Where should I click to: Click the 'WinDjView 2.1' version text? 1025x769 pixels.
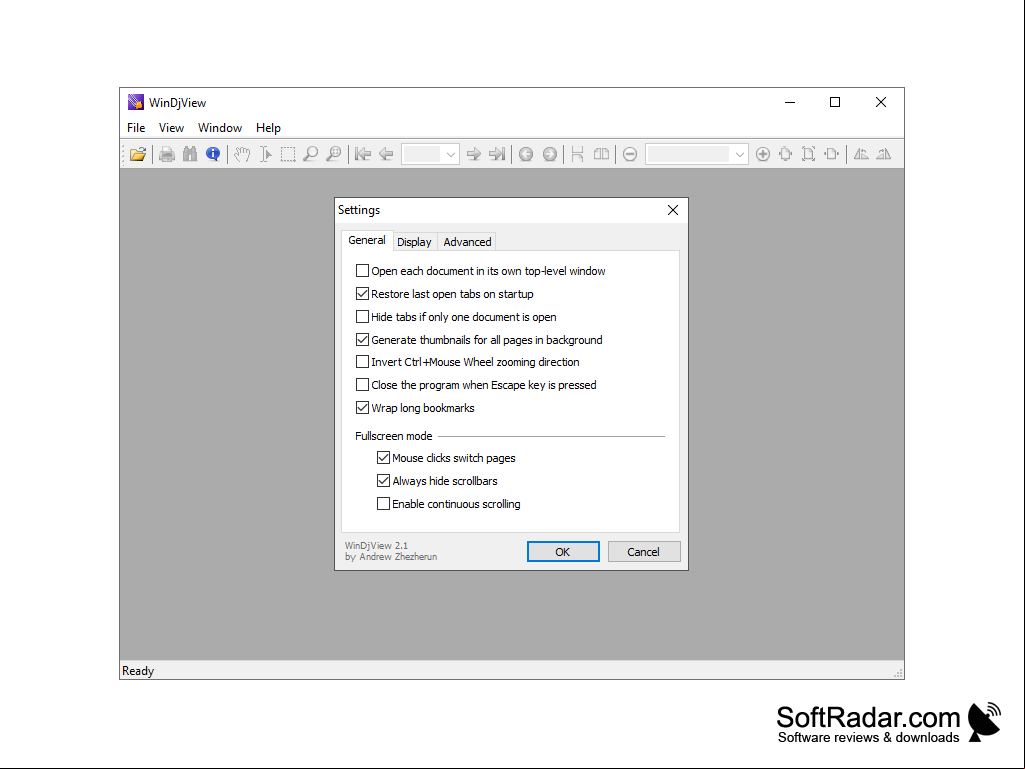(x=377, y=545)
